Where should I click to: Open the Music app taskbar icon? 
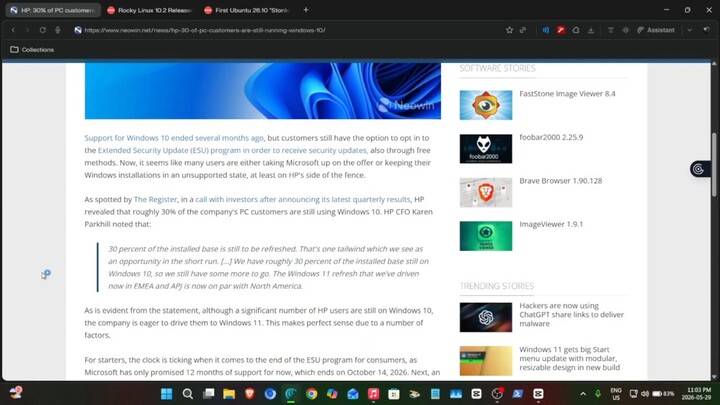point(373,394)
